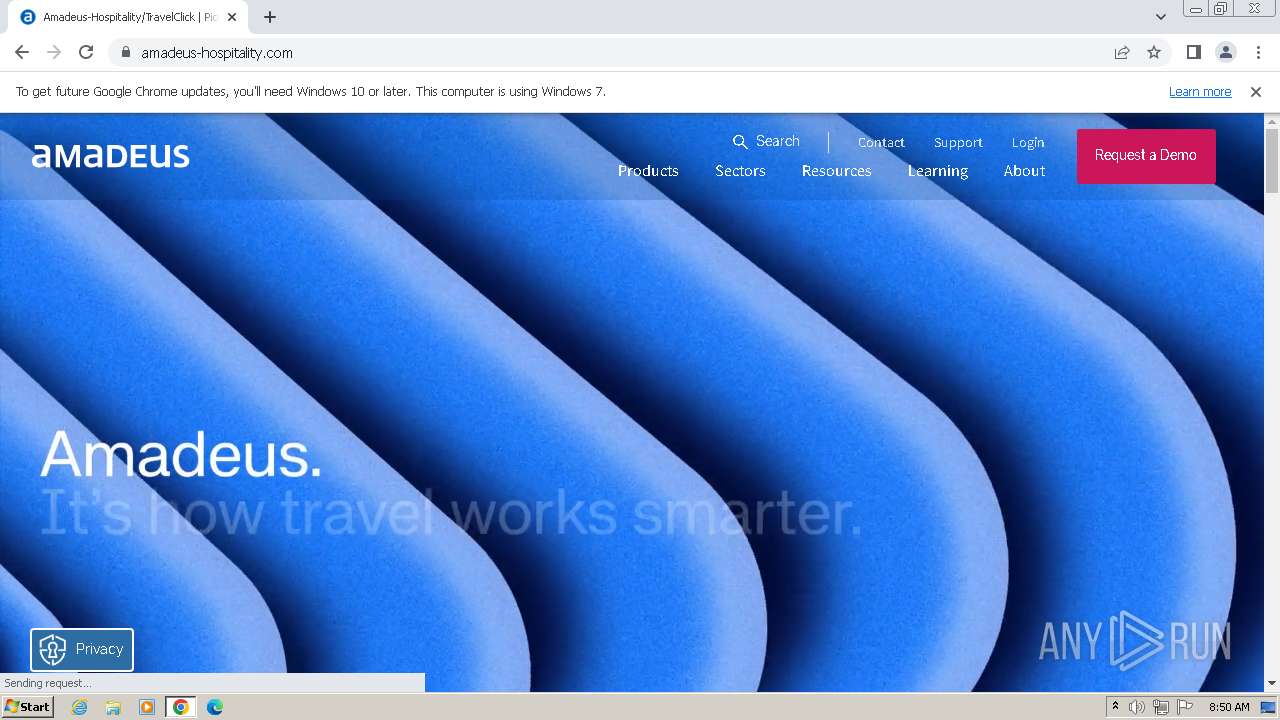This screenshot has width=1280, height=720.
Task: Bookmark this page with the star
Action: (1154, 52)
